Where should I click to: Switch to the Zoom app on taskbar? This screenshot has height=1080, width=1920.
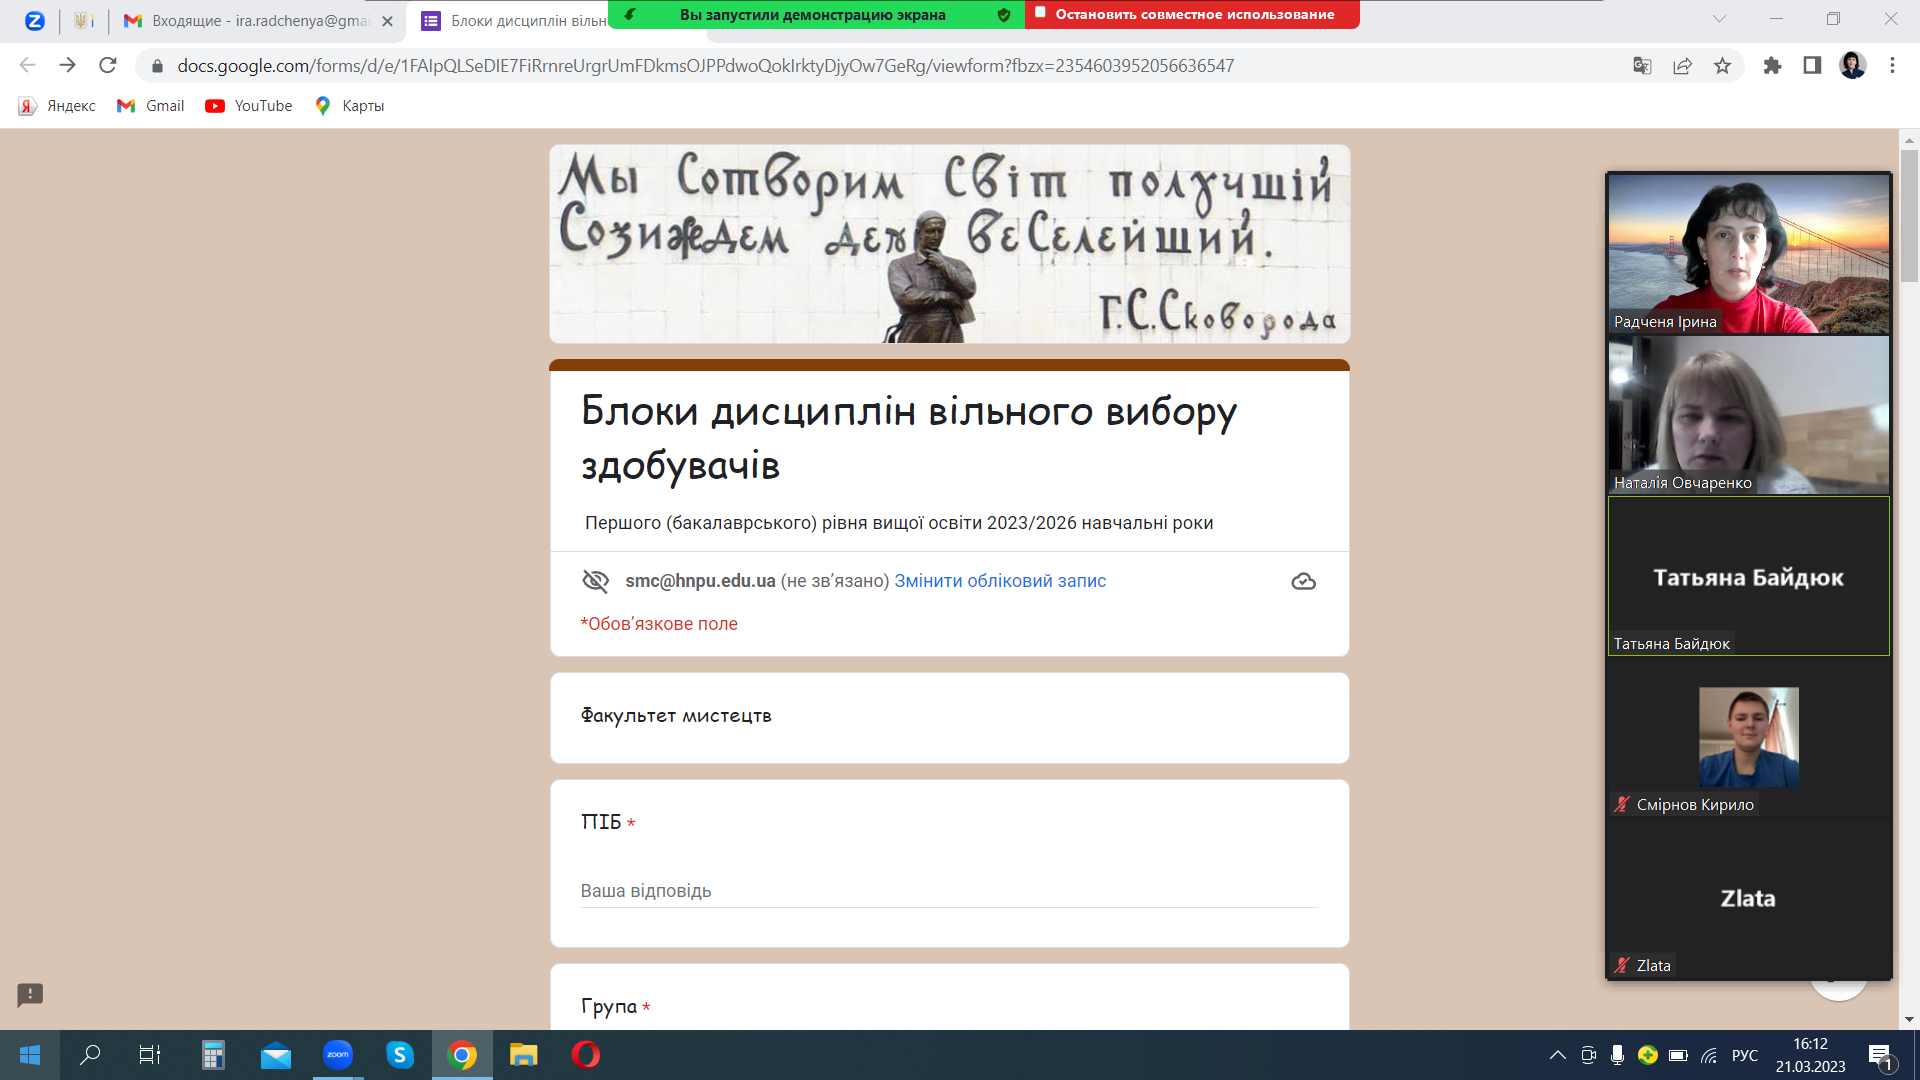coord(338,1055)
